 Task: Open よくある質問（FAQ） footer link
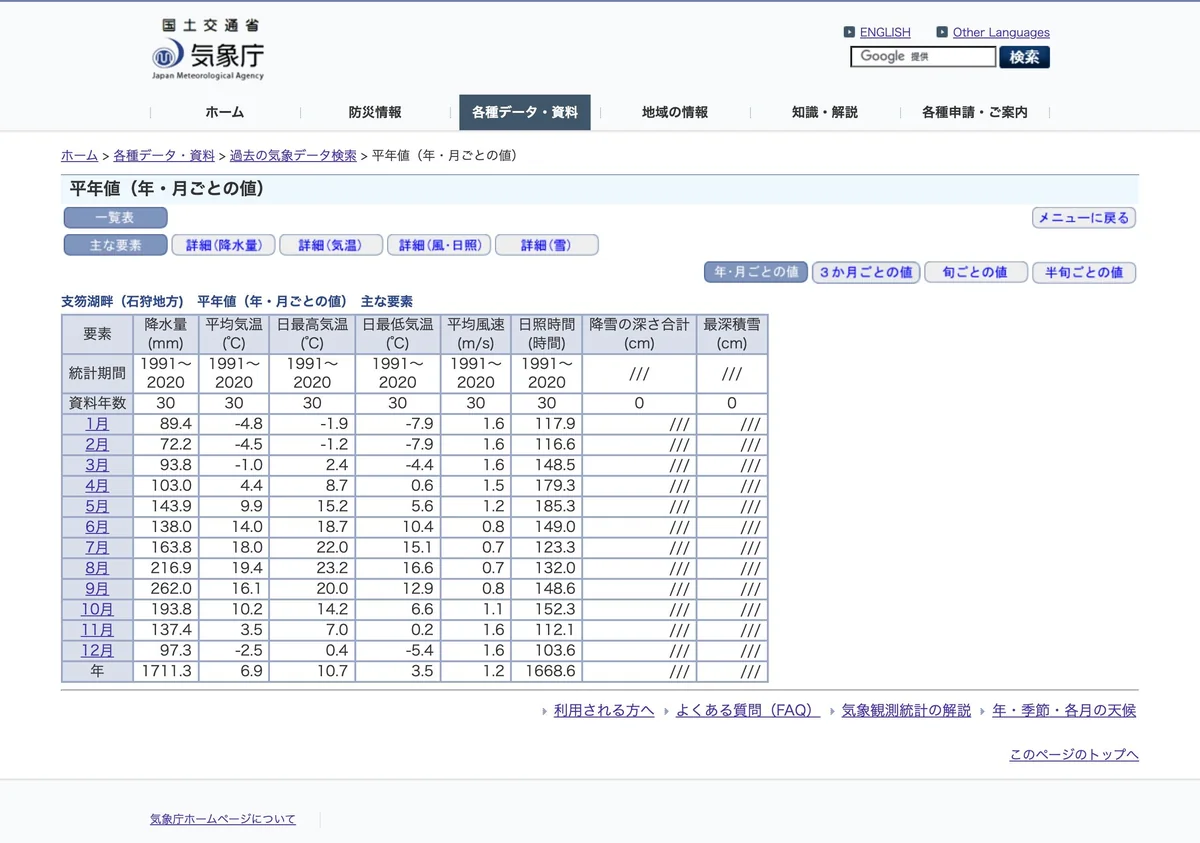coord(748,710)
